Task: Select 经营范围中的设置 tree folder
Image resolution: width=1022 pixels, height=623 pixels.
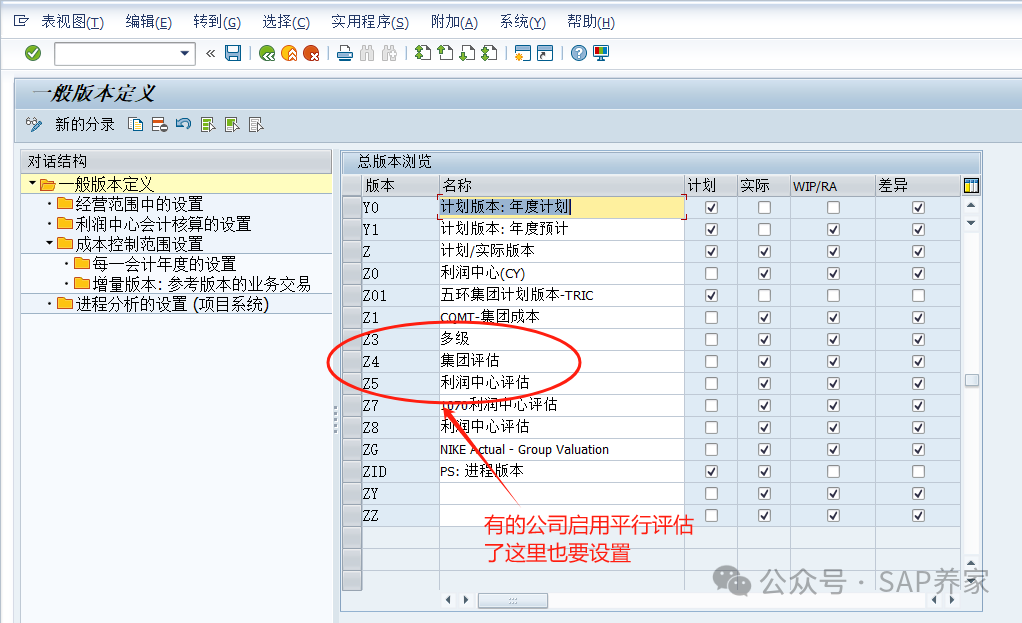Action: 139,204
